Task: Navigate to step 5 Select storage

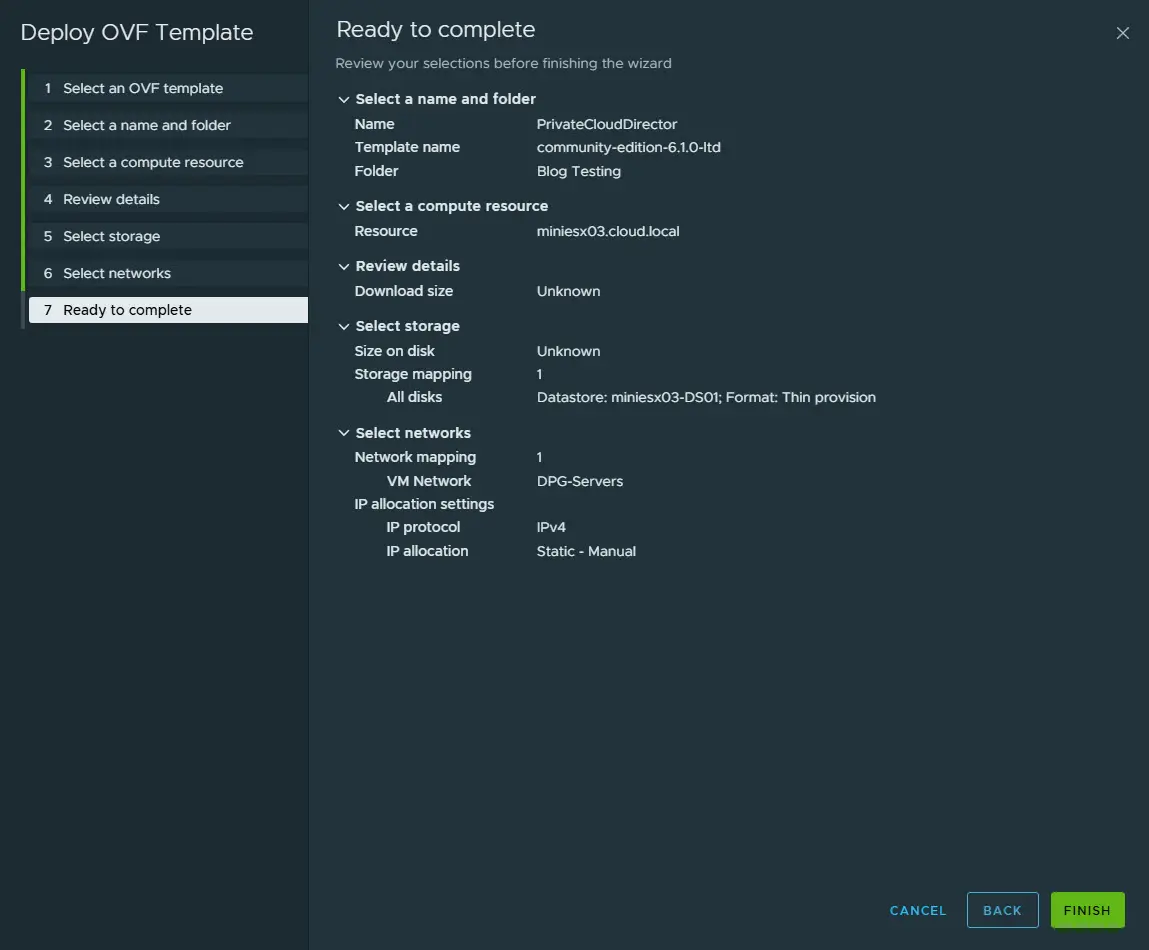Action: [x=111, y=236]
